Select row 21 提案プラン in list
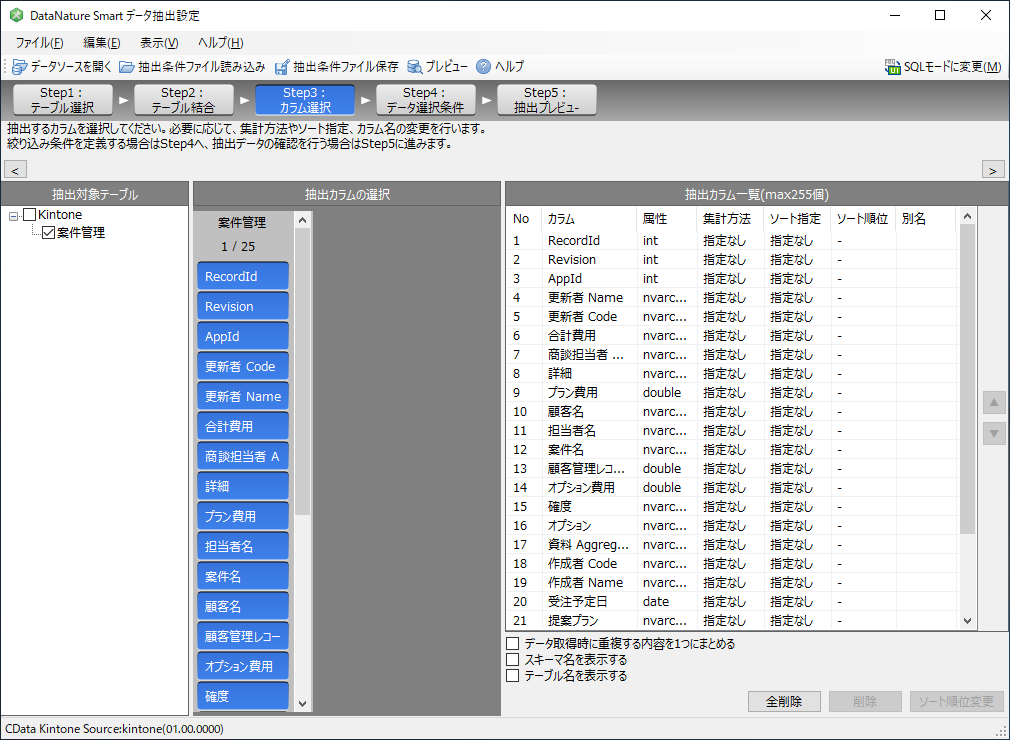The width and height of the screenshot is (1010, 740). coord(733,621)
